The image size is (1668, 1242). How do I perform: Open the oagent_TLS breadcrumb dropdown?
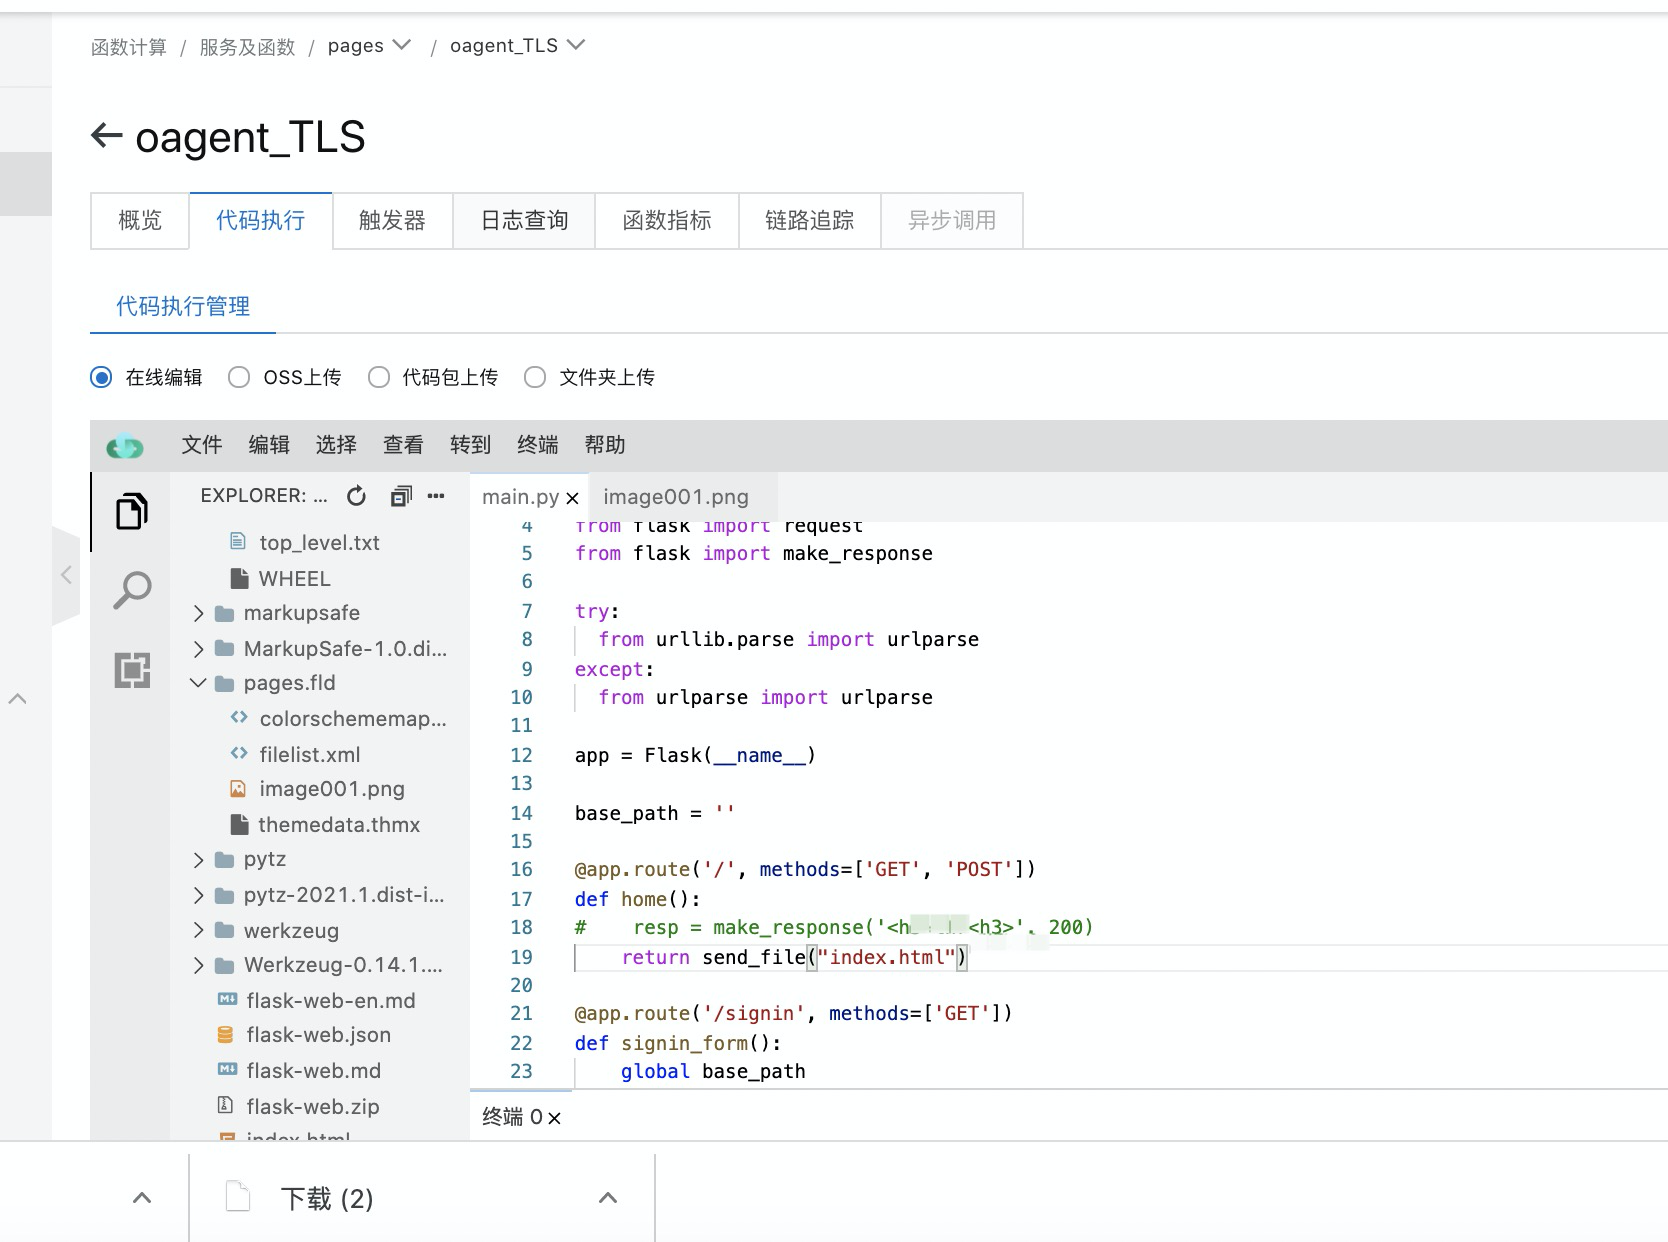pyautogui.click(x=576, y=45)
